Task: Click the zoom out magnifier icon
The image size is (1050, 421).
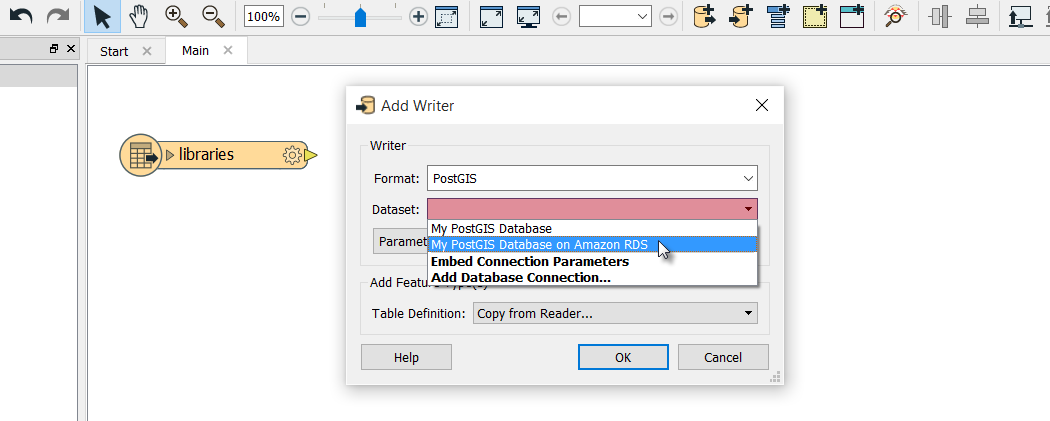Action: [x=214, y=17]
